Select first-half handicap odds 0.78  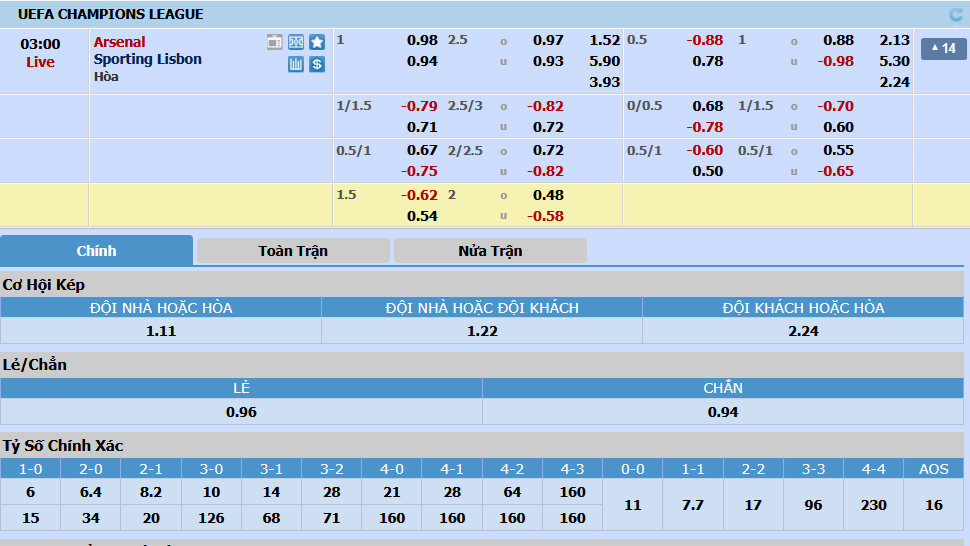[x=708, y=61]
